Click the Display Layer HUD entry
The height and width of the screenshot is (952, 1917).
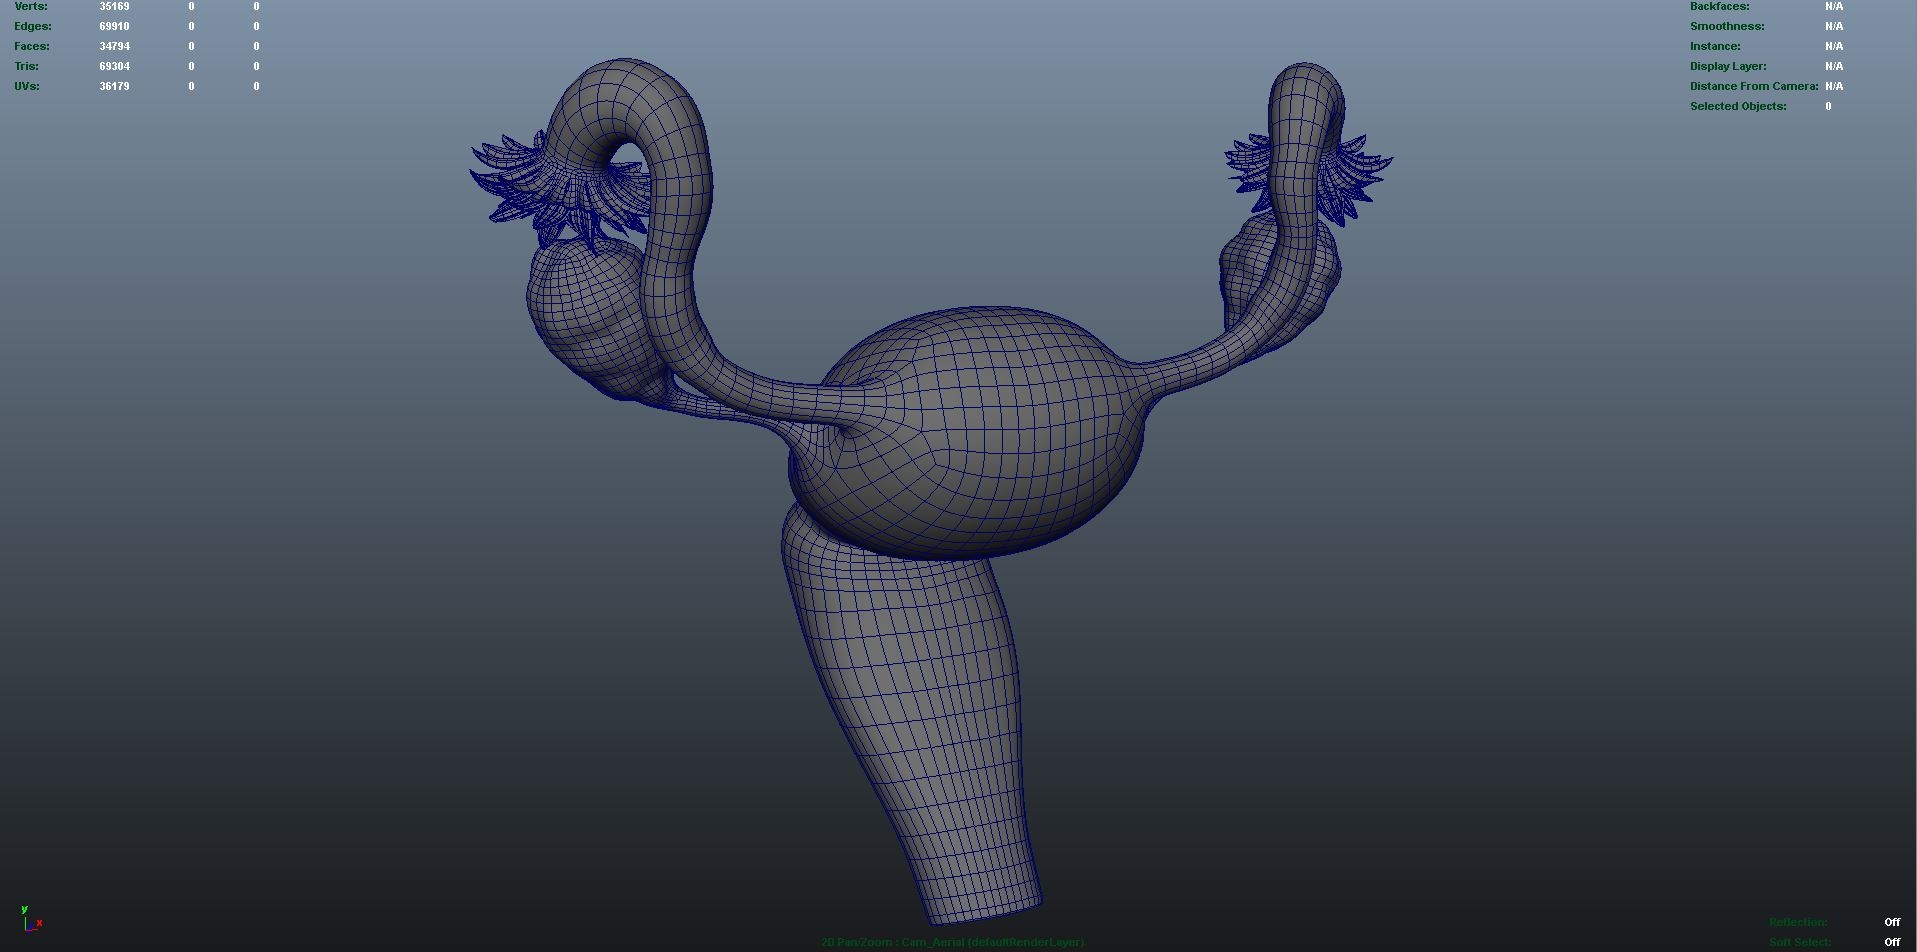(1727, 66)
